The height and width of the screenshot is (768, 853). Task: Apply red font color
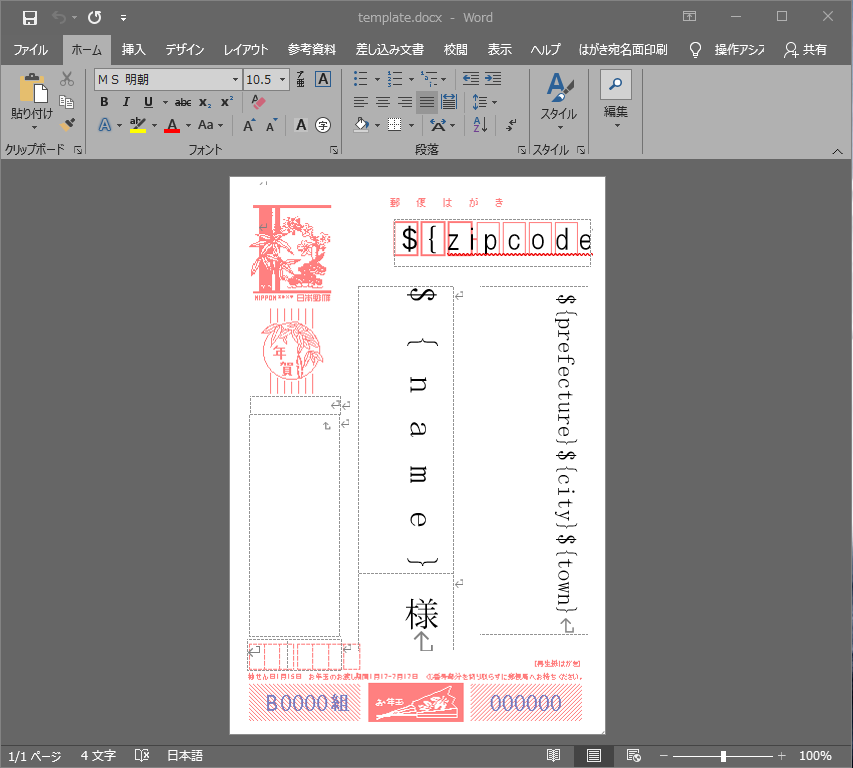172,125
